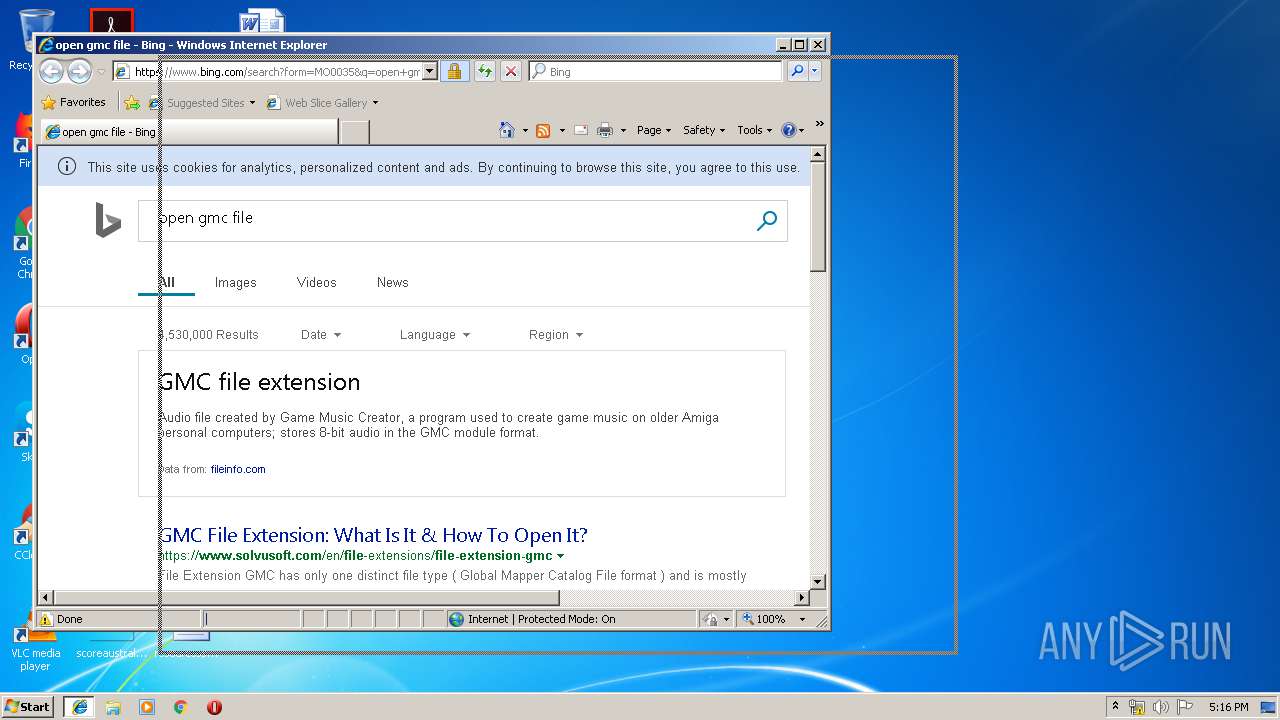Expand the Web Slice Gallery dropdown
Image resolution: width=1280 pixels, height=720 pixels.
(x=375, y=103)
